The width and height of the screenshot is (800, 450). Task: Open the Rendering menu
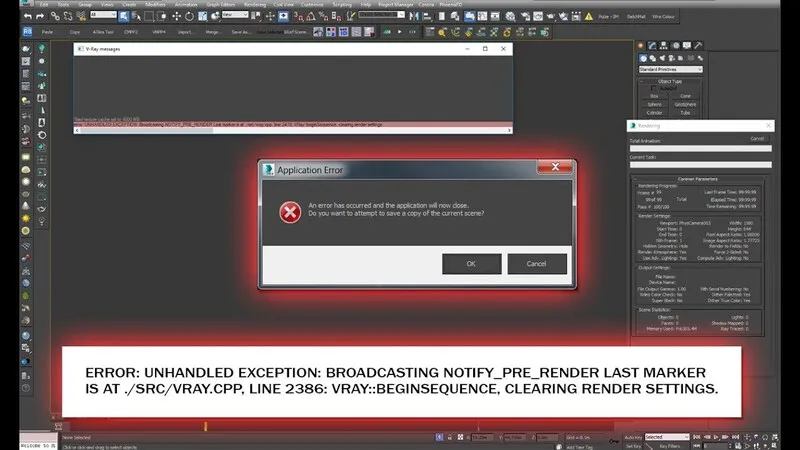pyautogui.click(x=255, y=4)
